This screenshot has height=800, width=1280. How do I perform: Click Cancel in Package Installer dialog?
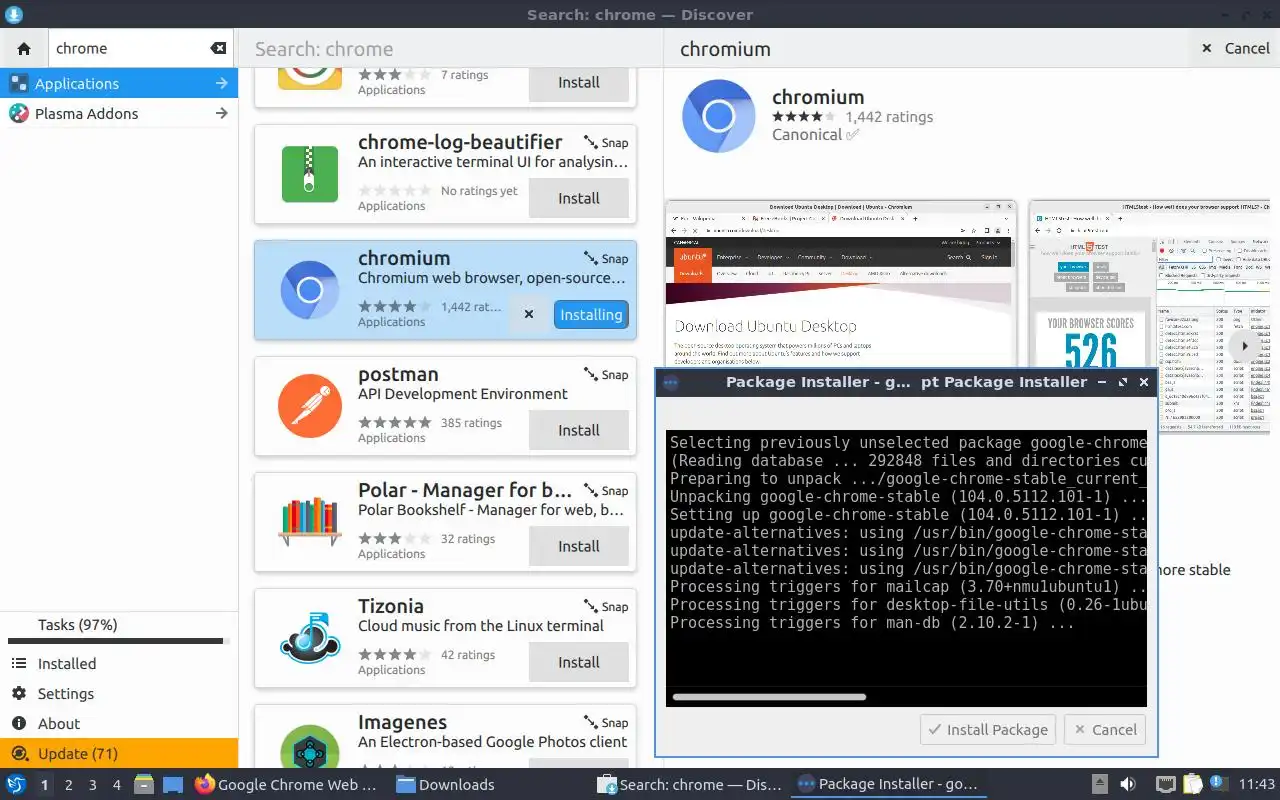coord(1105,729)
